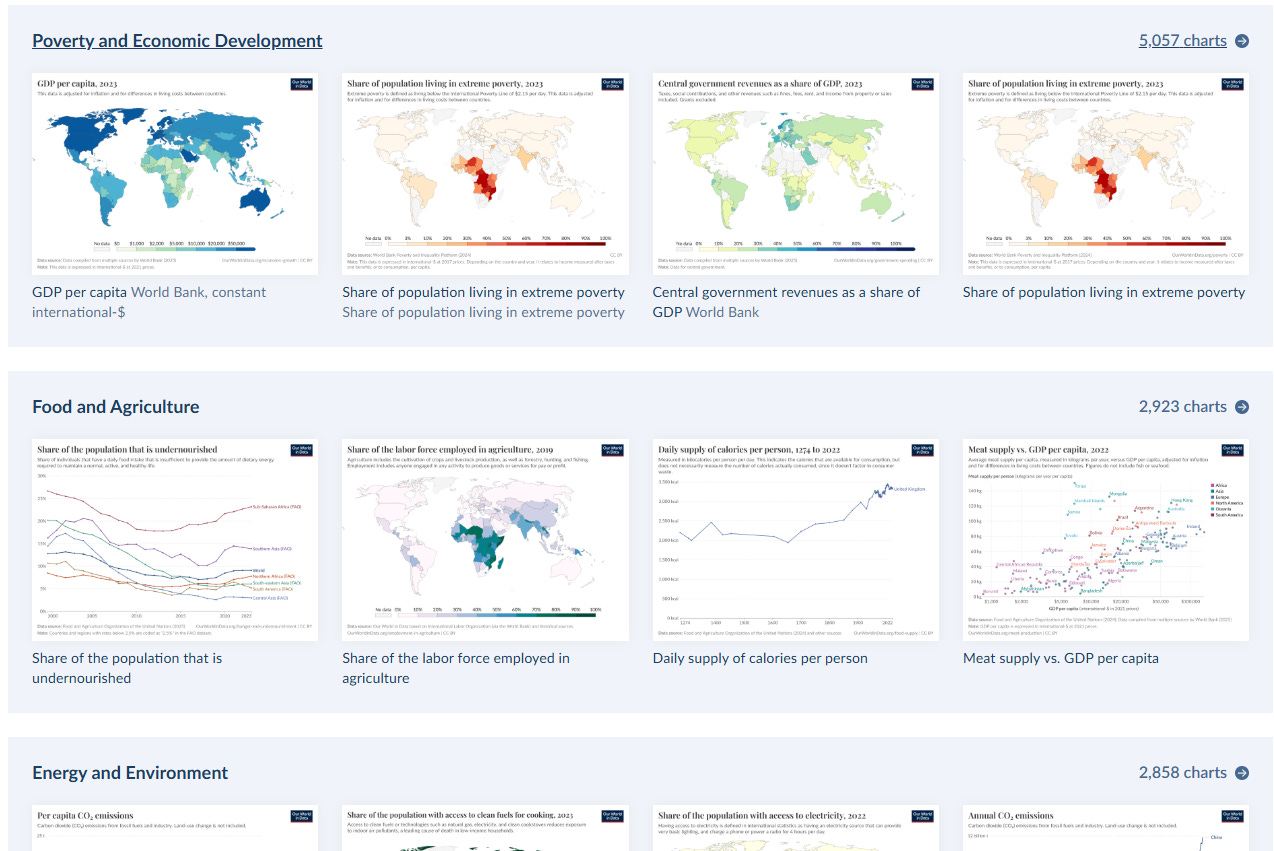The width and height of the screenshot is (1274, 851).
Task: Open the Annual CO₂ emissions chart thumbnail
Action: click(x=1106, y=828)
